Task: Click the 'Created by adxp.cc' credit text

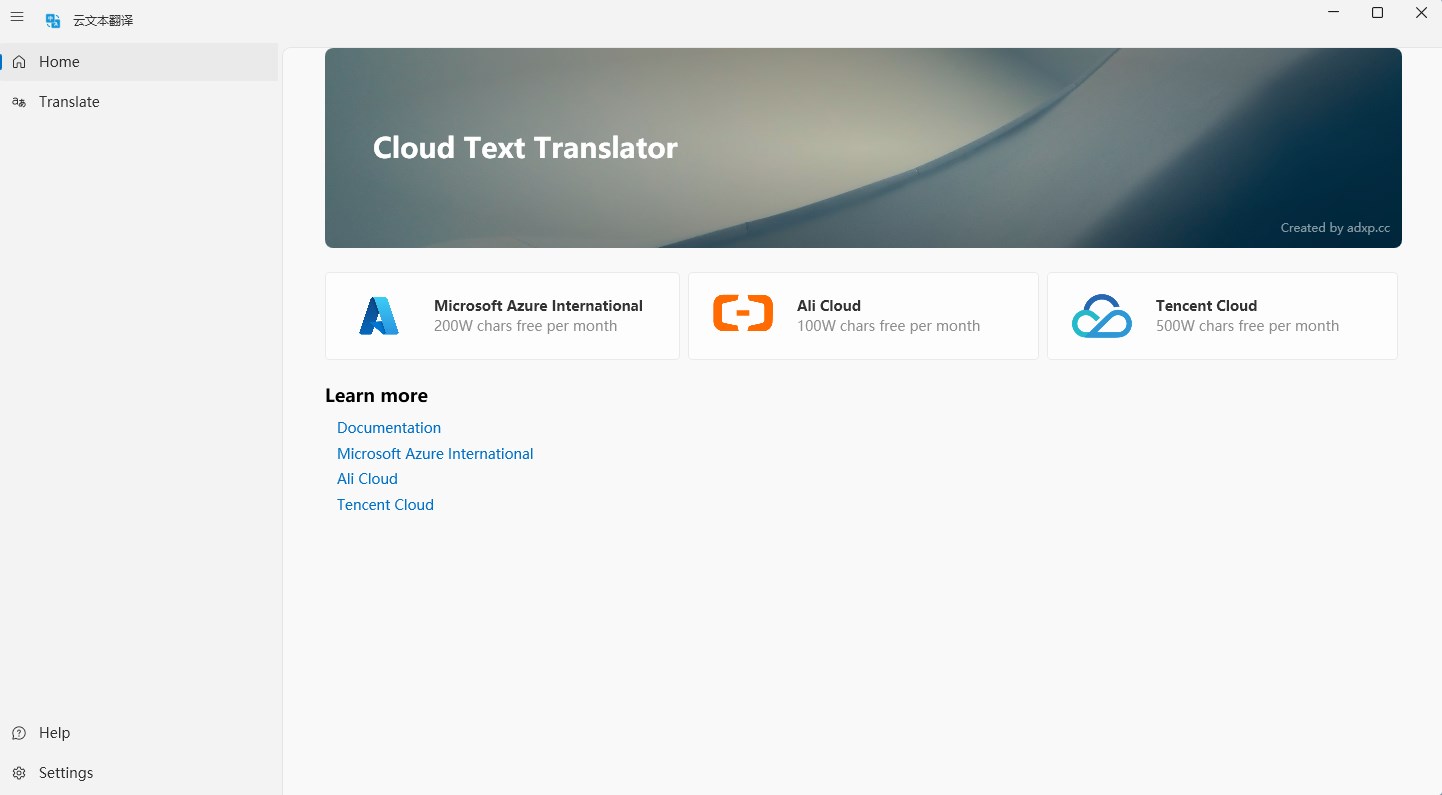Action: 1335,228
